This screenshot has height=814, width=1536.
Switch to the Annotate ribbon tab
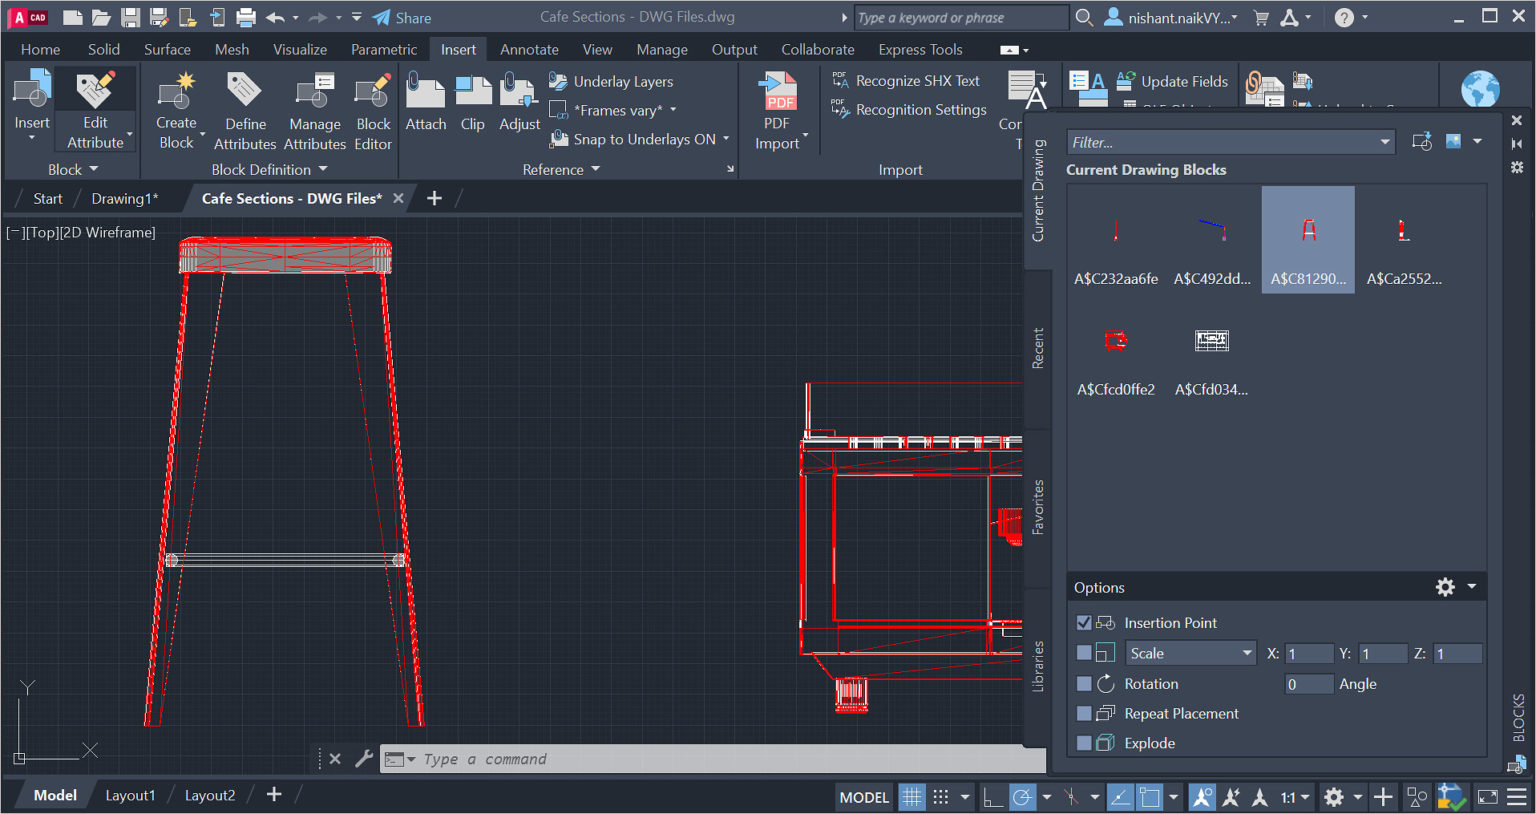tap(529, 48)
